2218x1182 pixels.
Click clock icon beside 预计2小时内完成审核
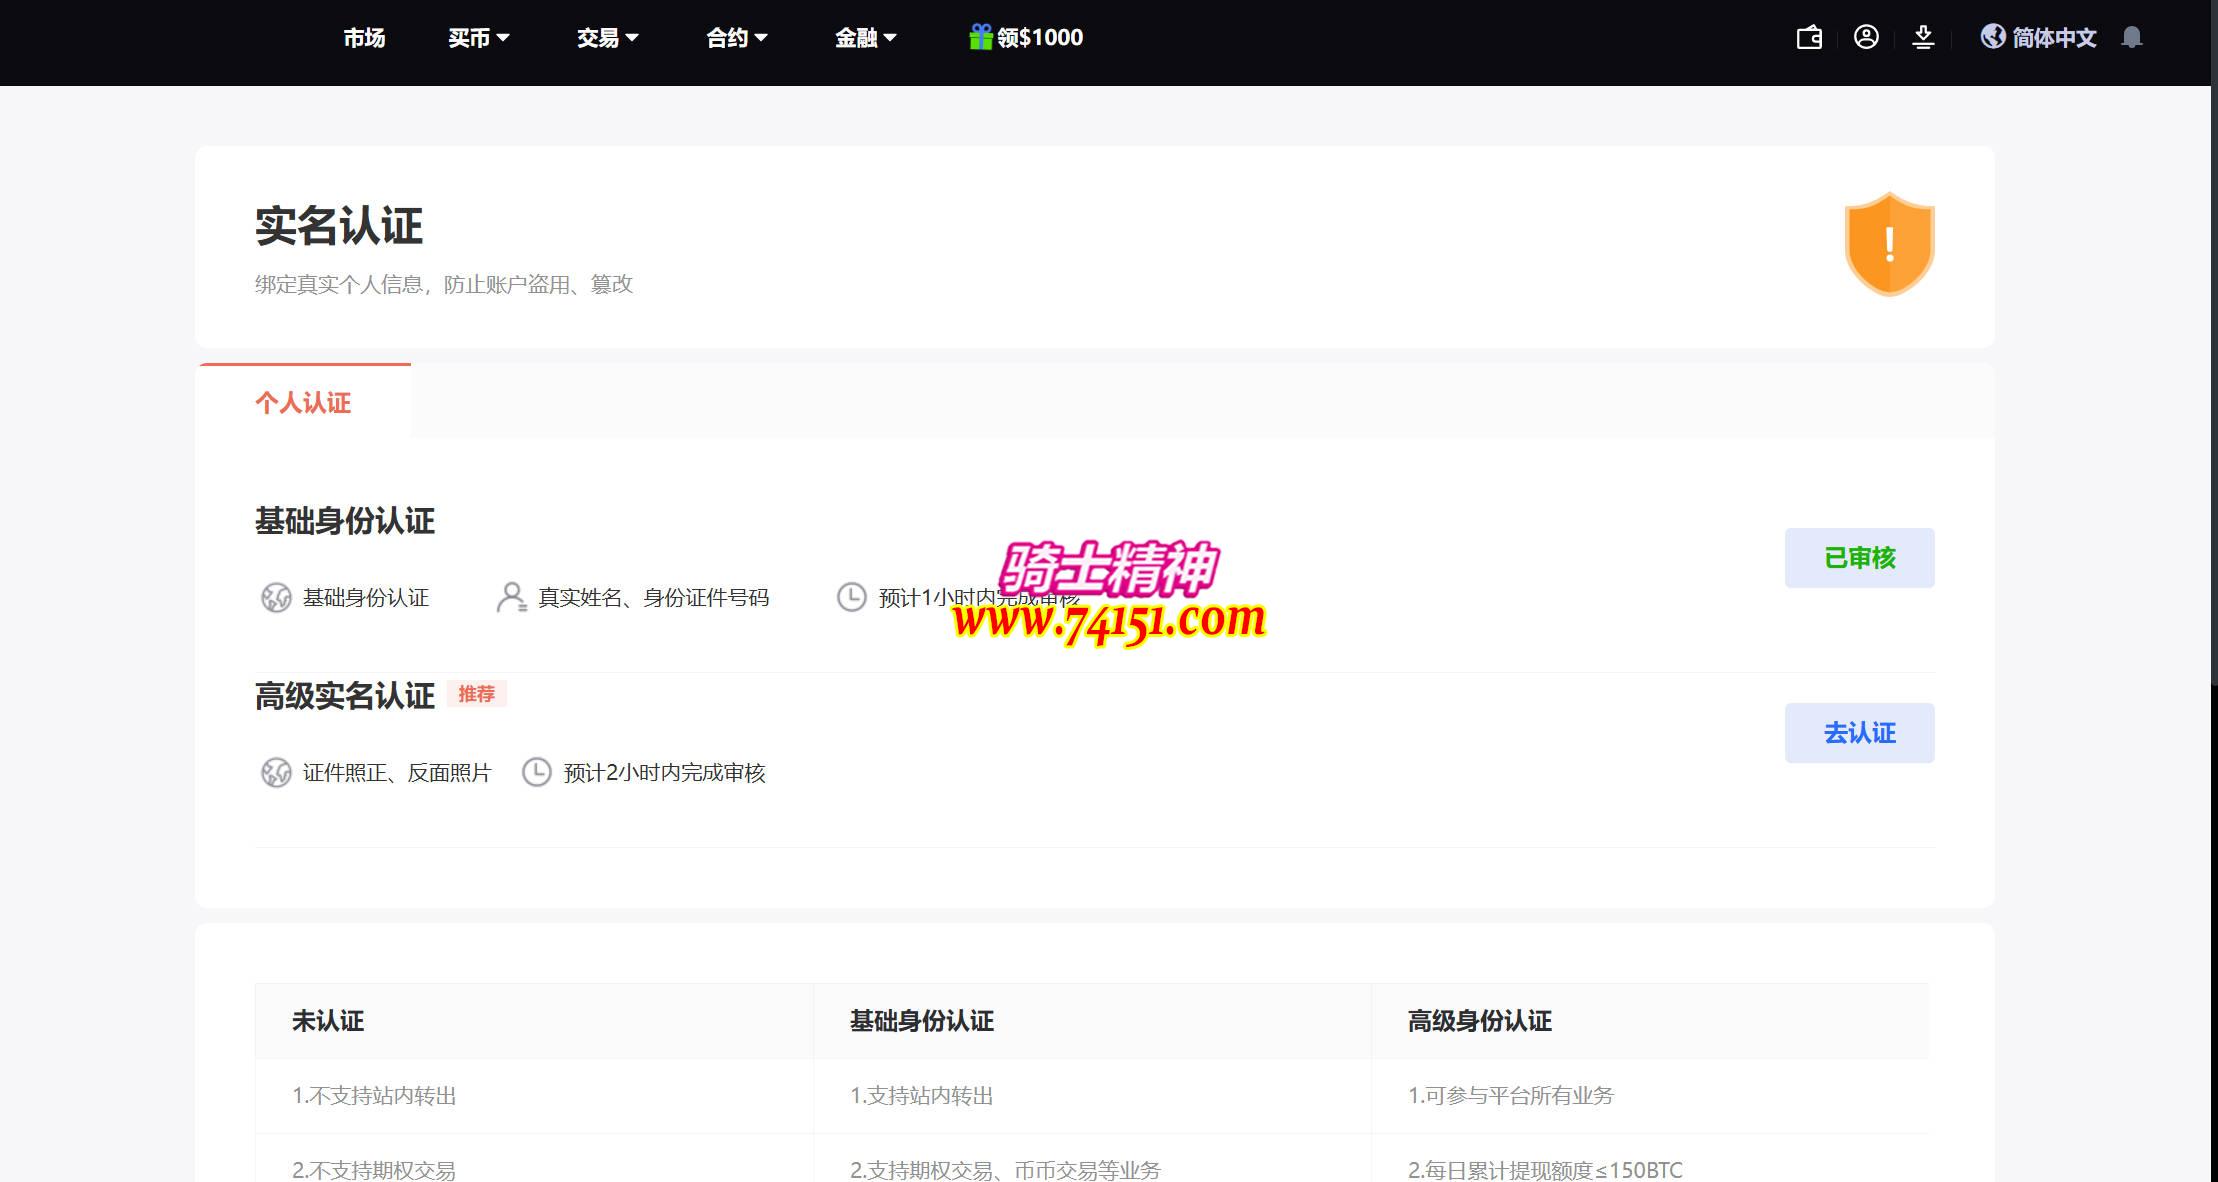[537, 772]
